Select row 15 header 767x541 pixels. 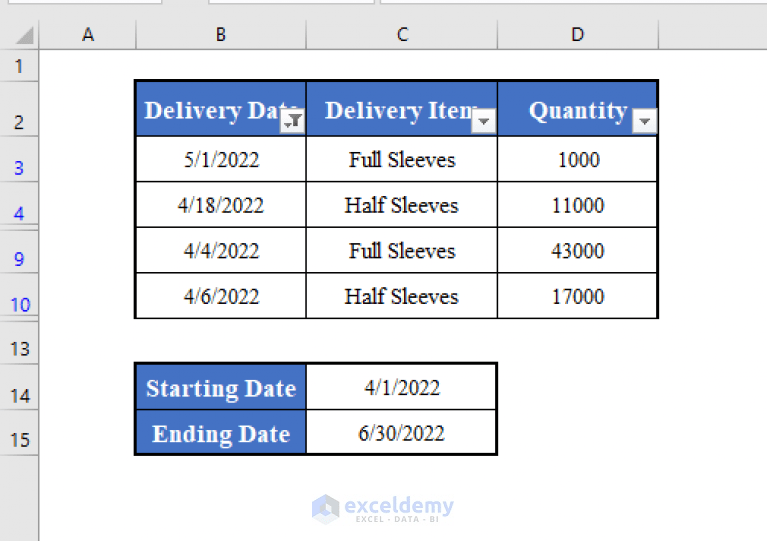pos(19,432)
